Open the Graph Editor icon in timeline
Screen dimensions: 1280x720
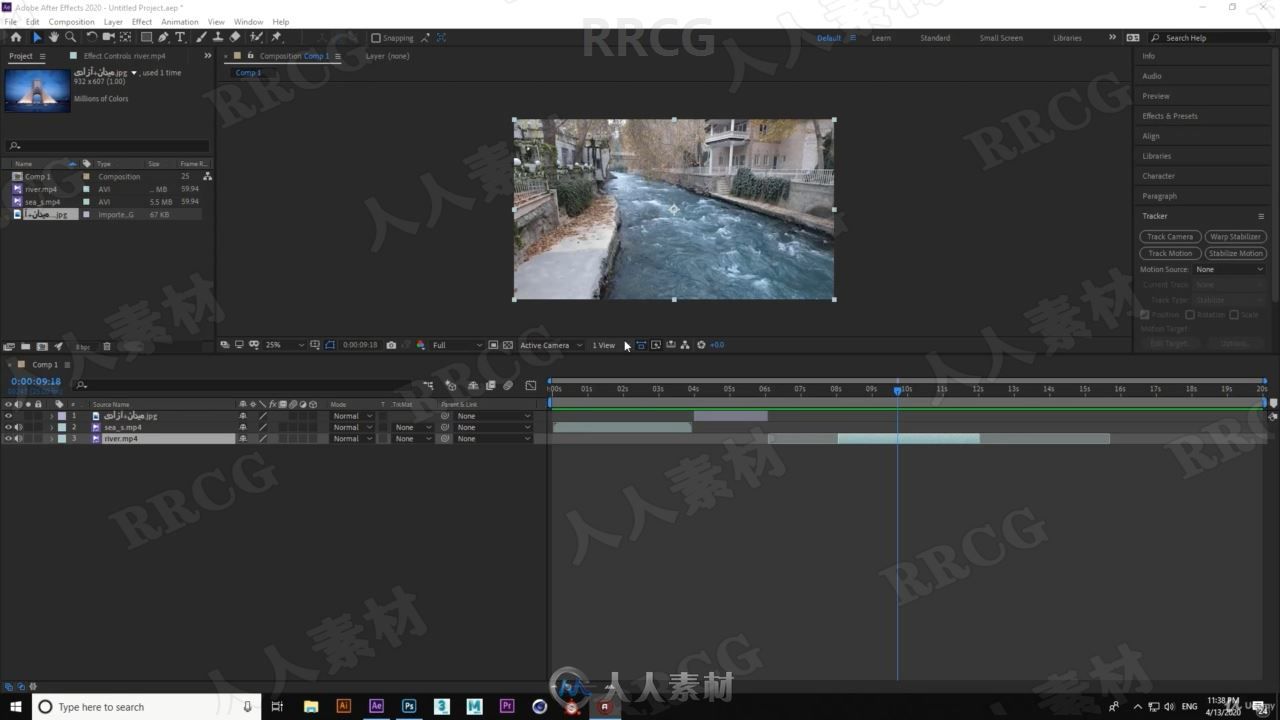531,385
